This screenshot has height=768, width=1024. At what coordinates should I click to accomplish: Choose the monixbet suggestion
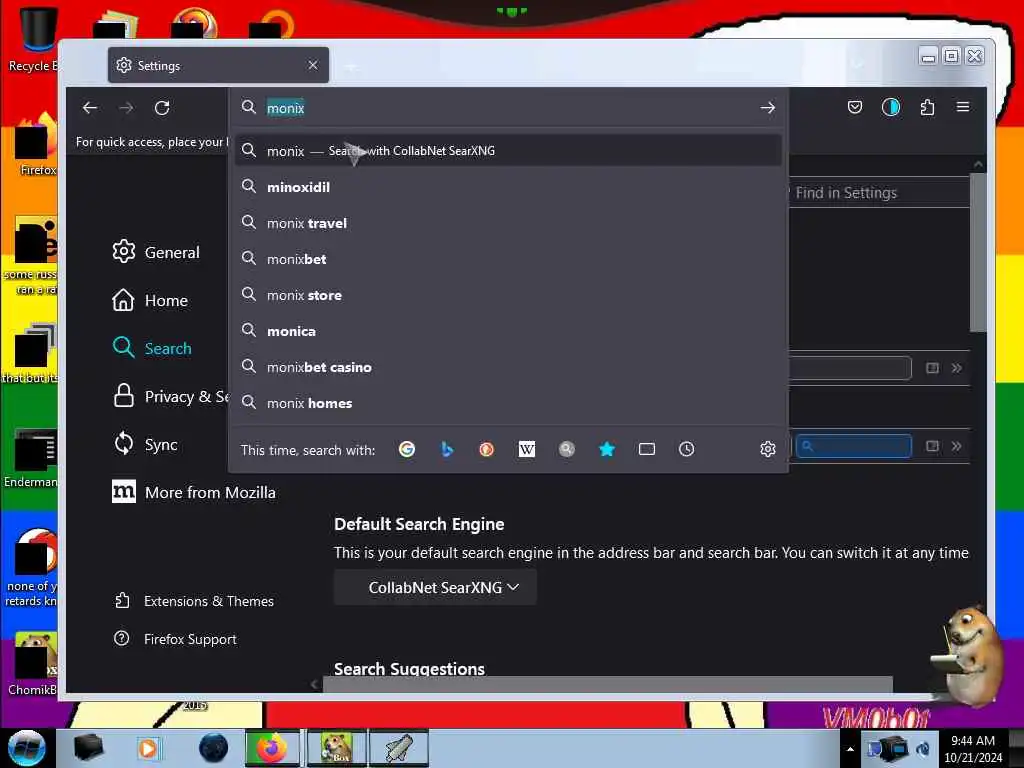[508, 259]
